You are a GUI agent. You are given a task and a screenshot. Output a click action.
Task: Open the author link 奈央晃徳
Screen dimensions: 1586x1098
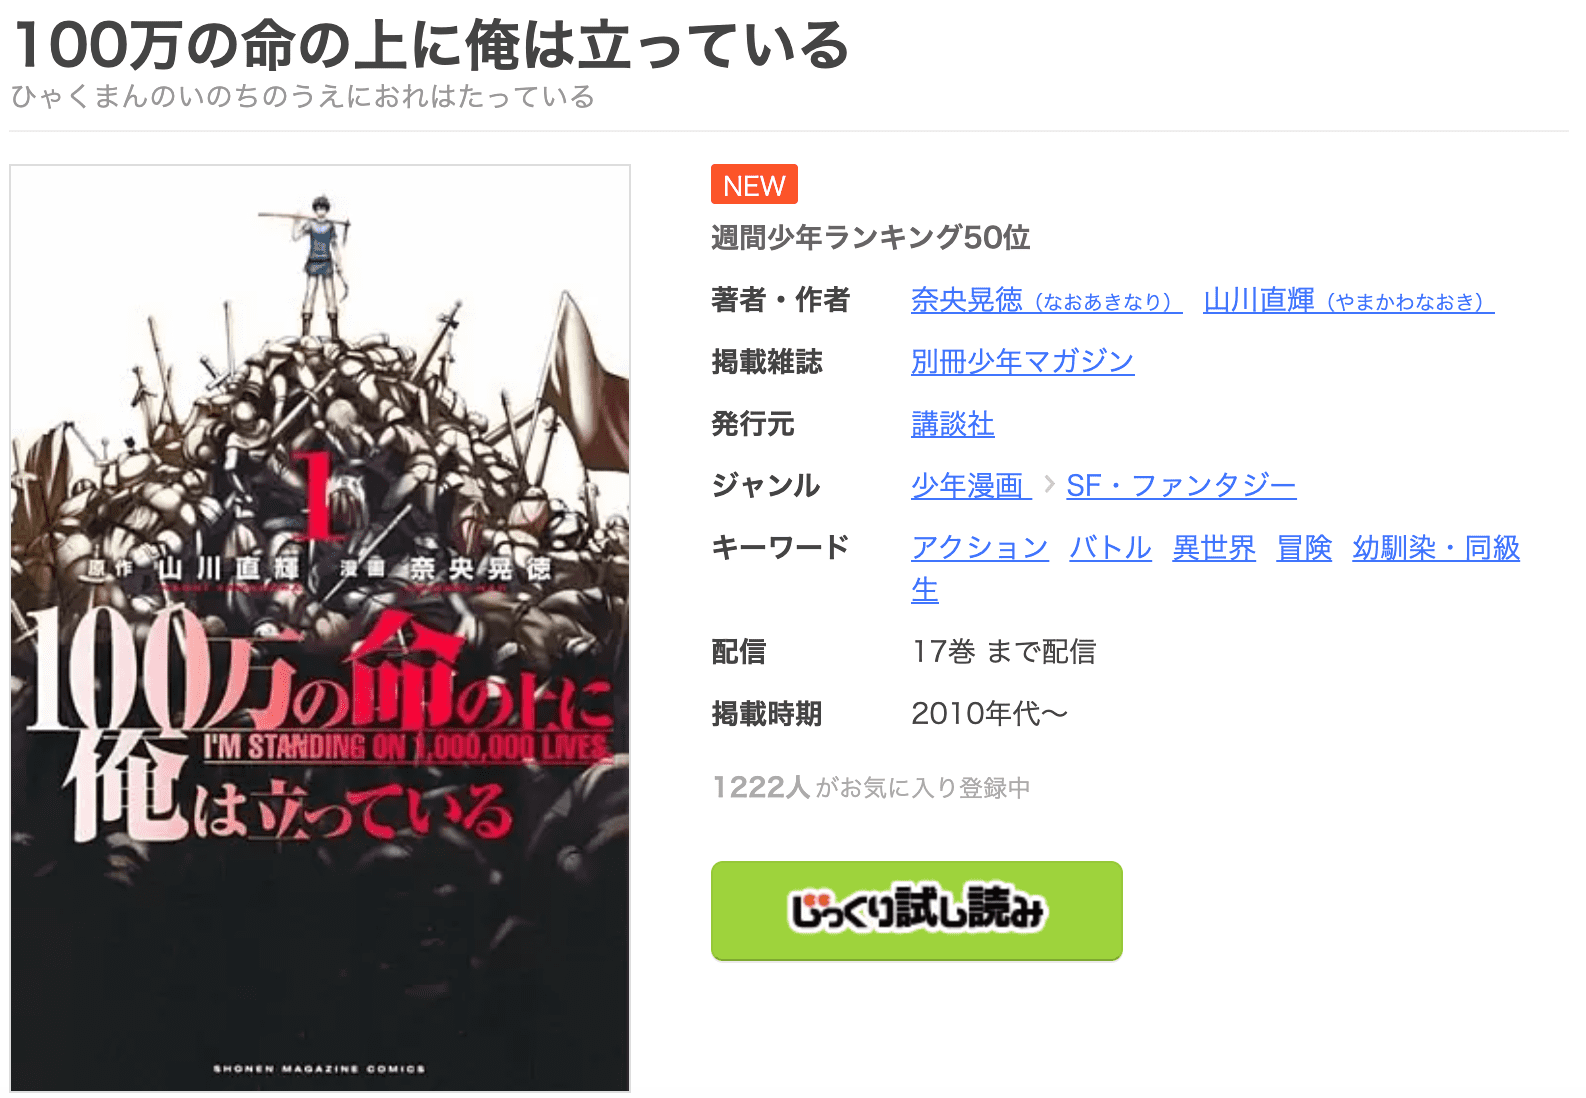1046,300
